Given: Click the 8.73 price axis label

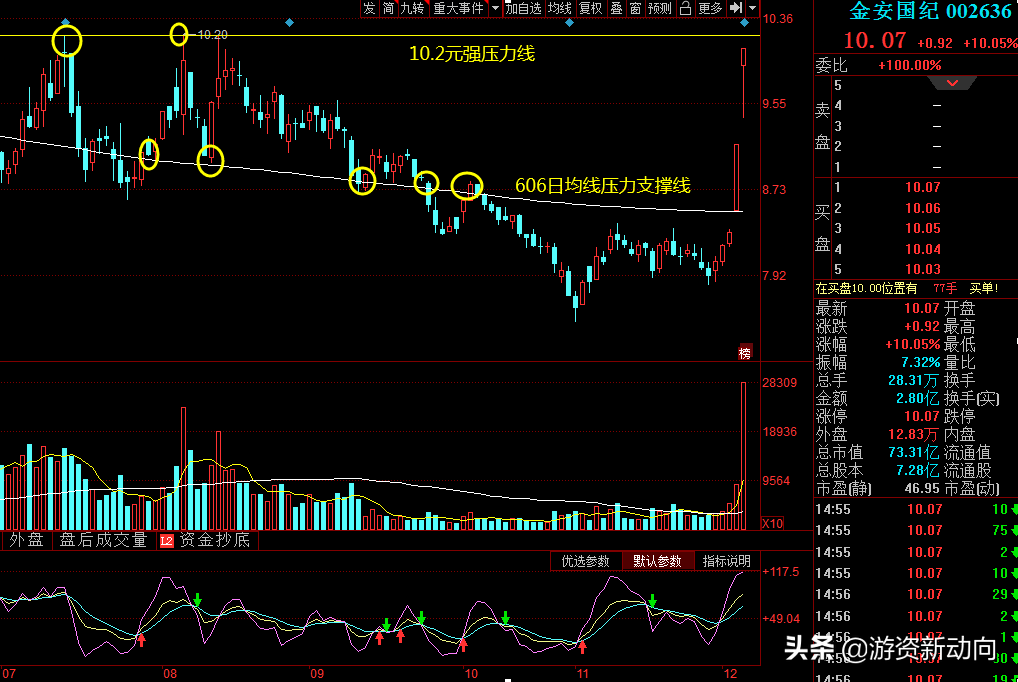Looking at the screenshot, I should (774, 190).
